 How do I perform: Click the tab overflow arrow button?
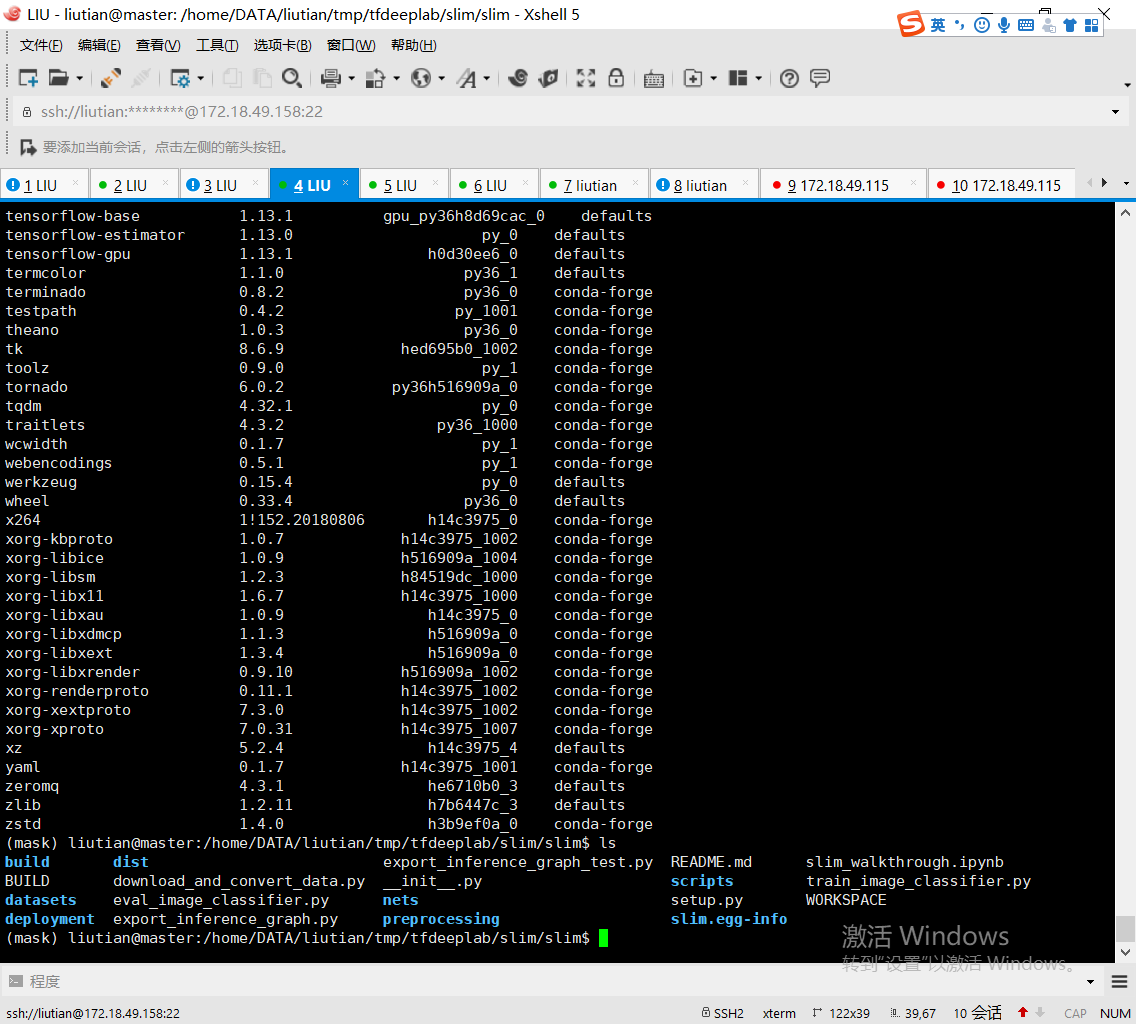1106,184
